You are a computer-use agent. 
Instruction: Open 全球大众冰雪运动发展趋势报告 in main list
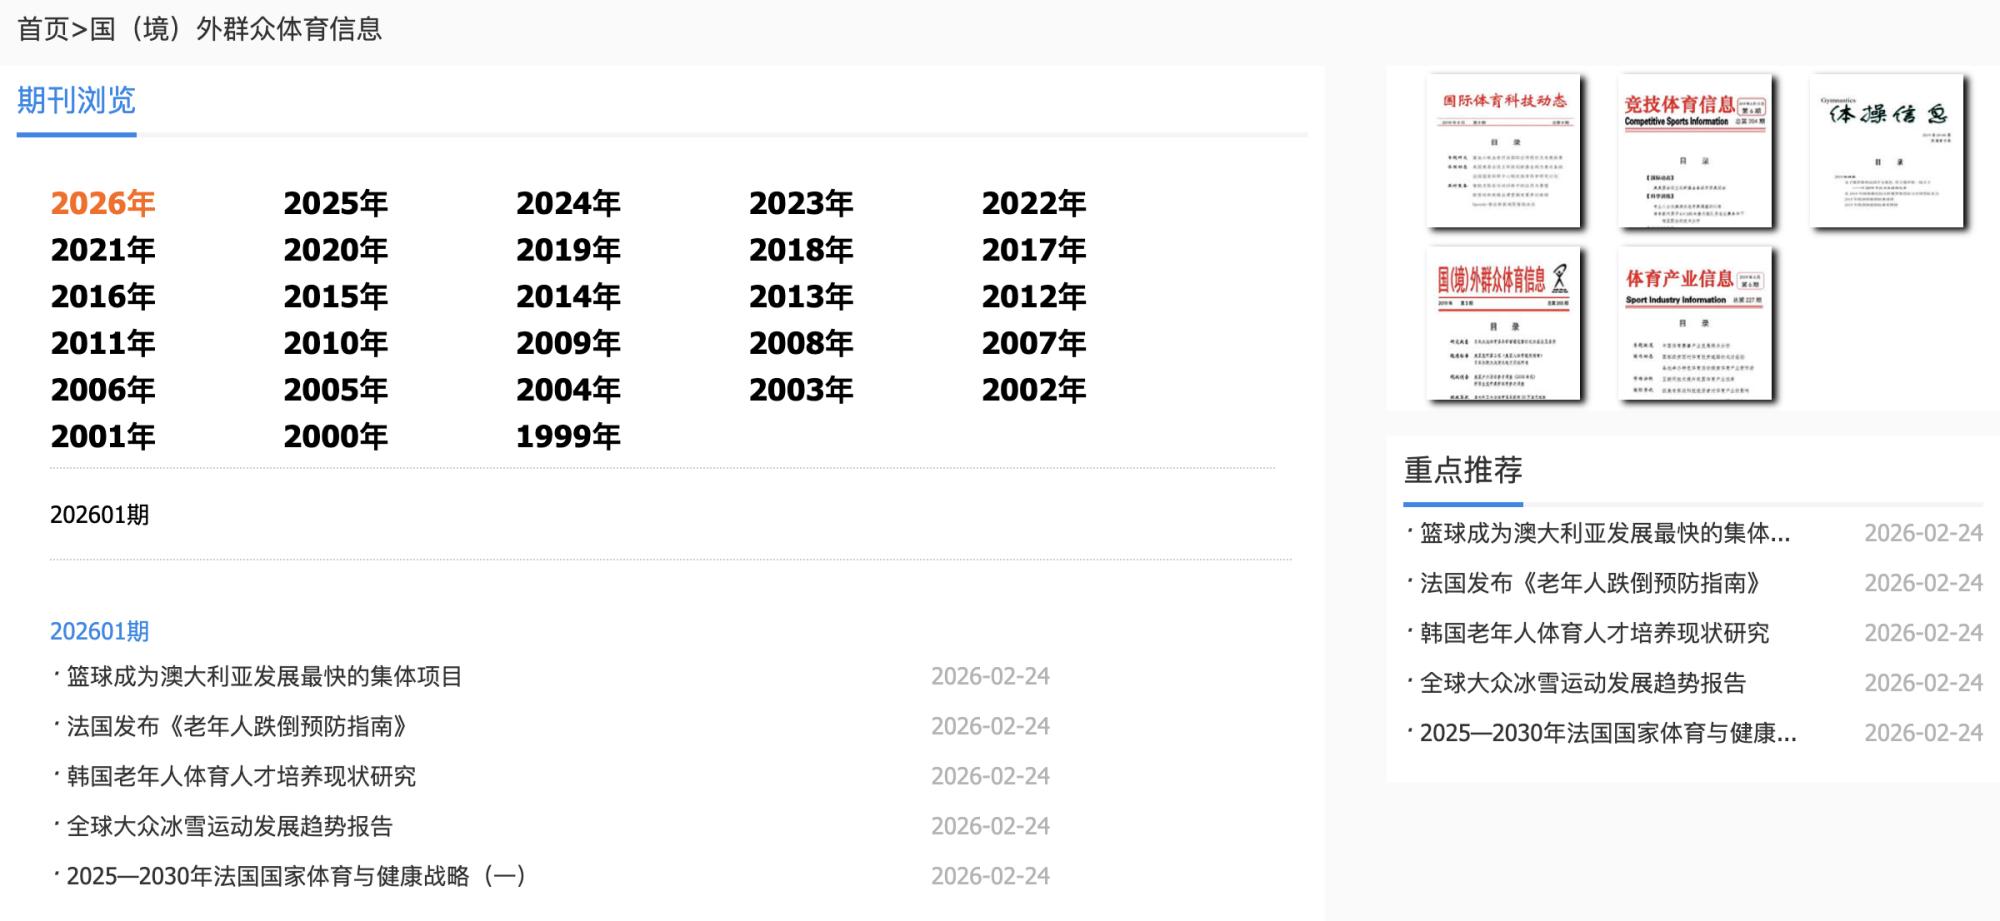click(229, 826)
